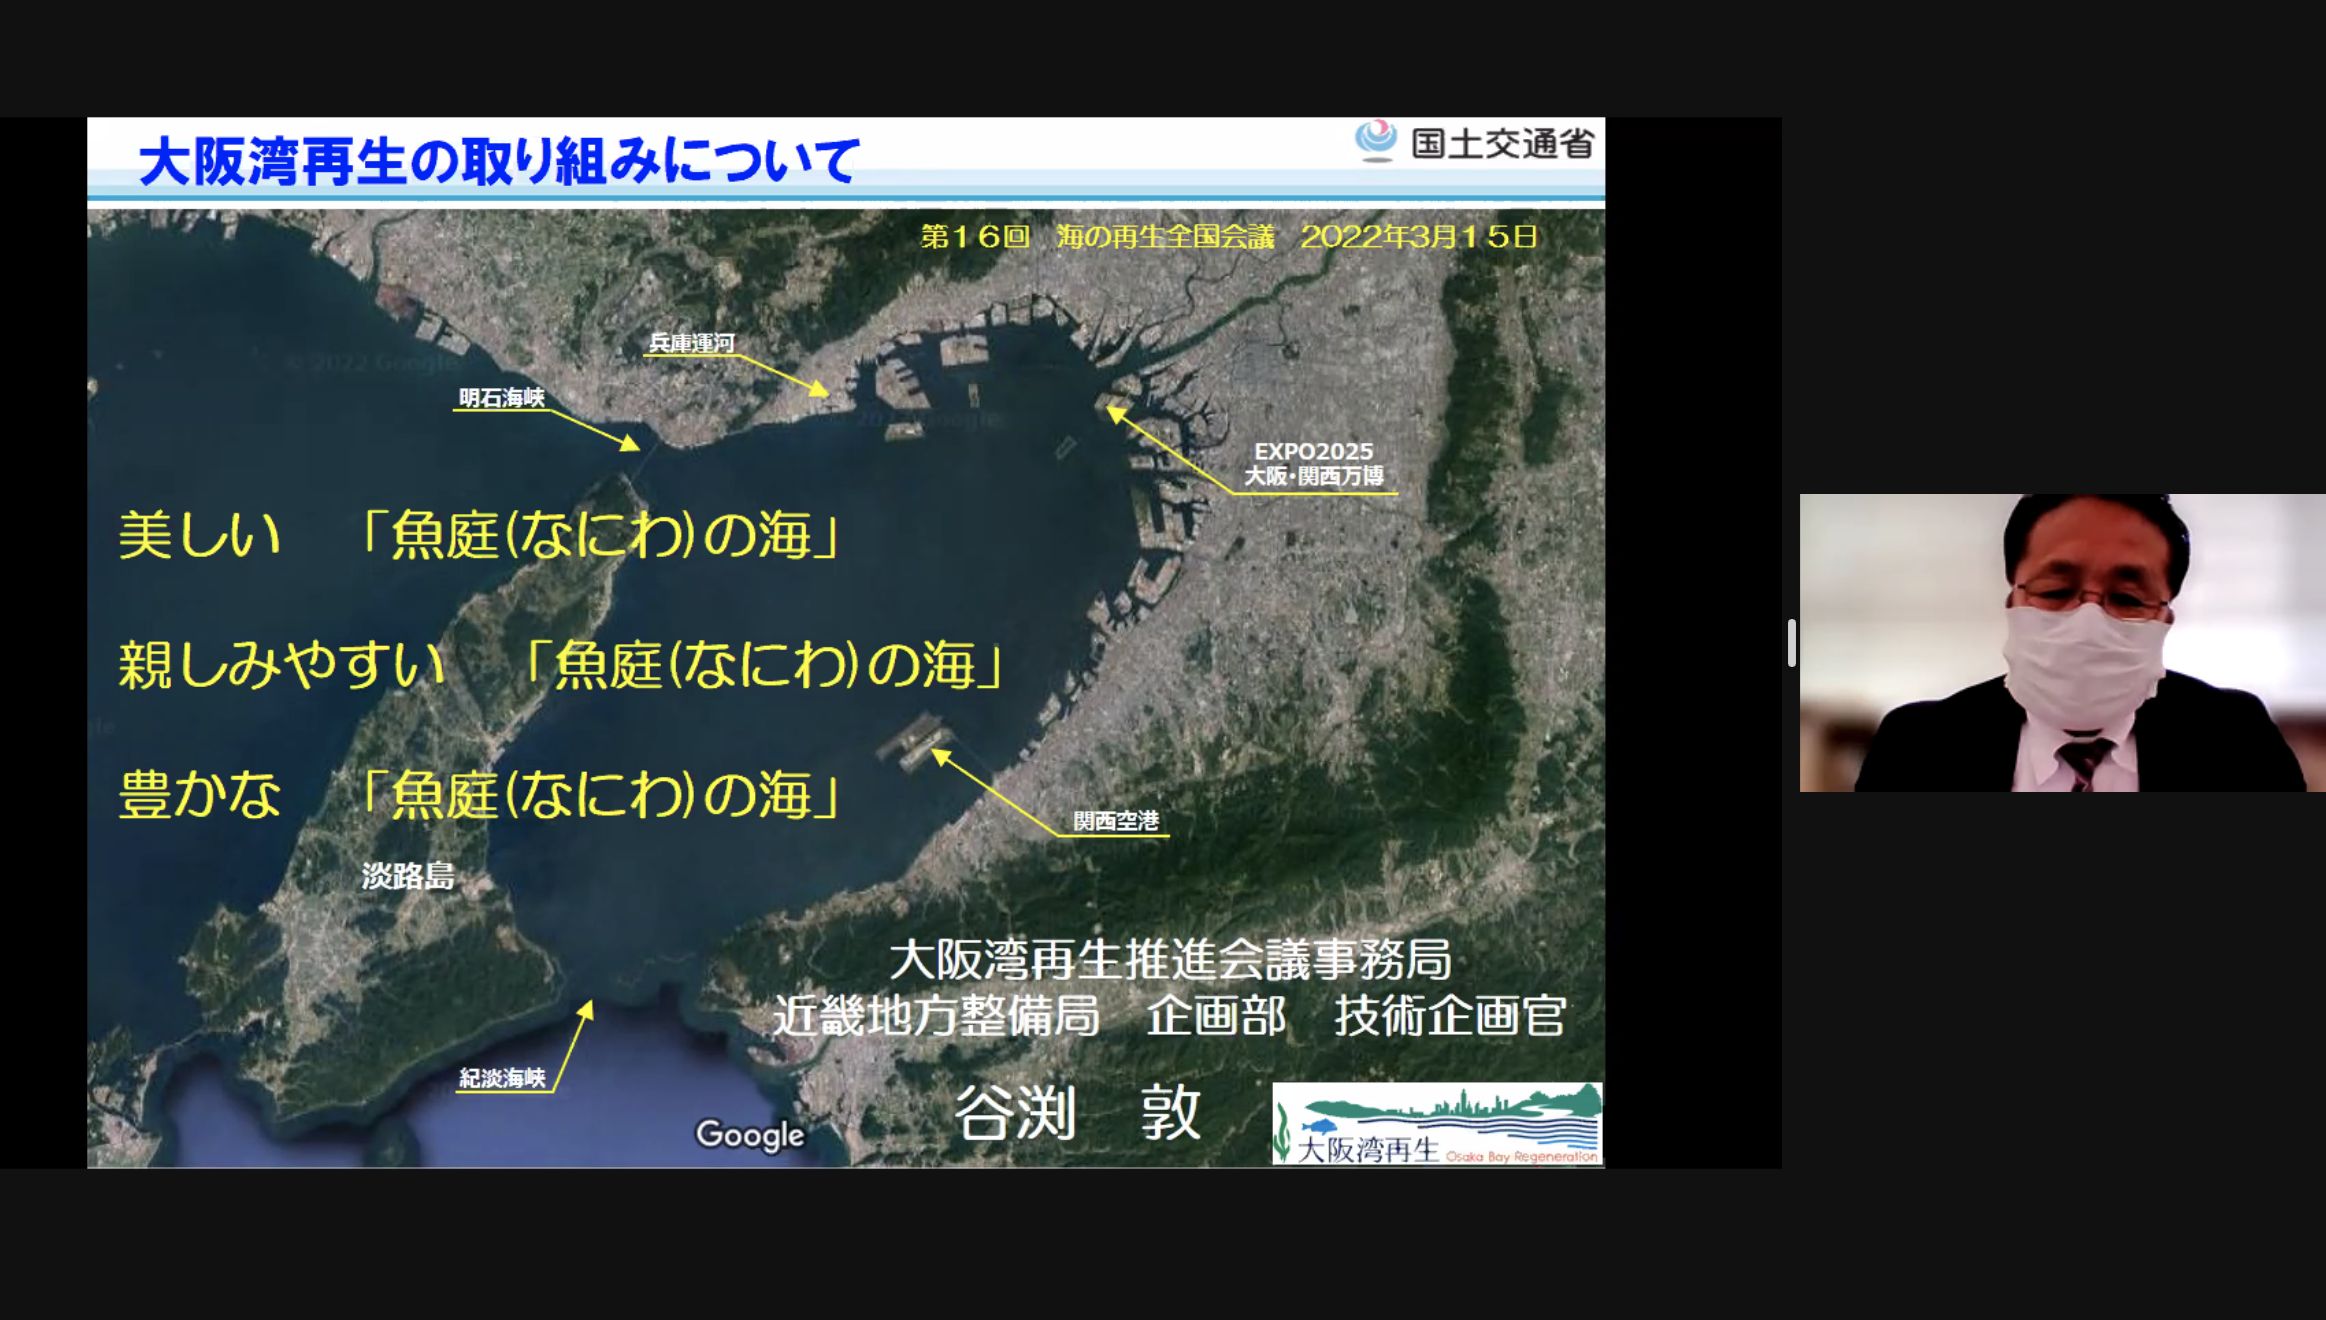The image size is (2326, 1320).
Task: Click the divider handle beside the speaker video
Action: point(1791,642)
